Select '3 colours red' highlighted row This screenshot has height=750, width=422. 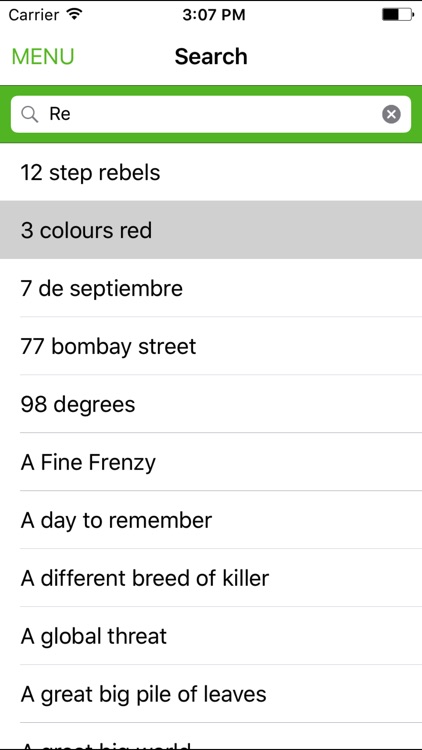click(x=211, y=230)
